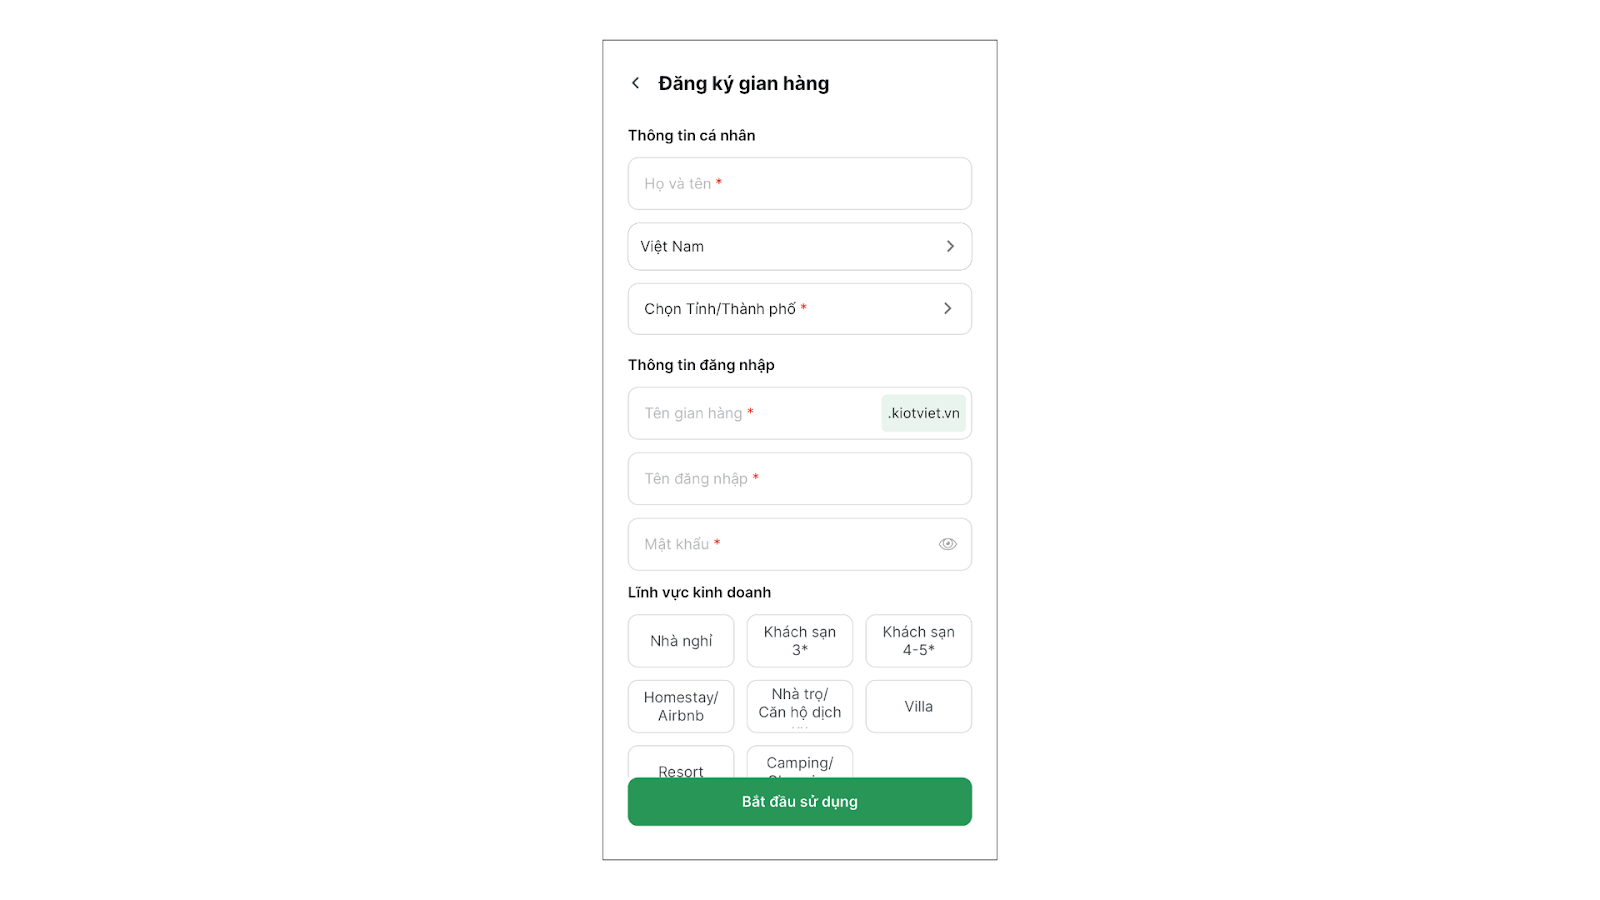The height and width of the screenshot is (900, 1600).
Task: Choose Khách sạn 3* option
Action: tap(800, 641)
